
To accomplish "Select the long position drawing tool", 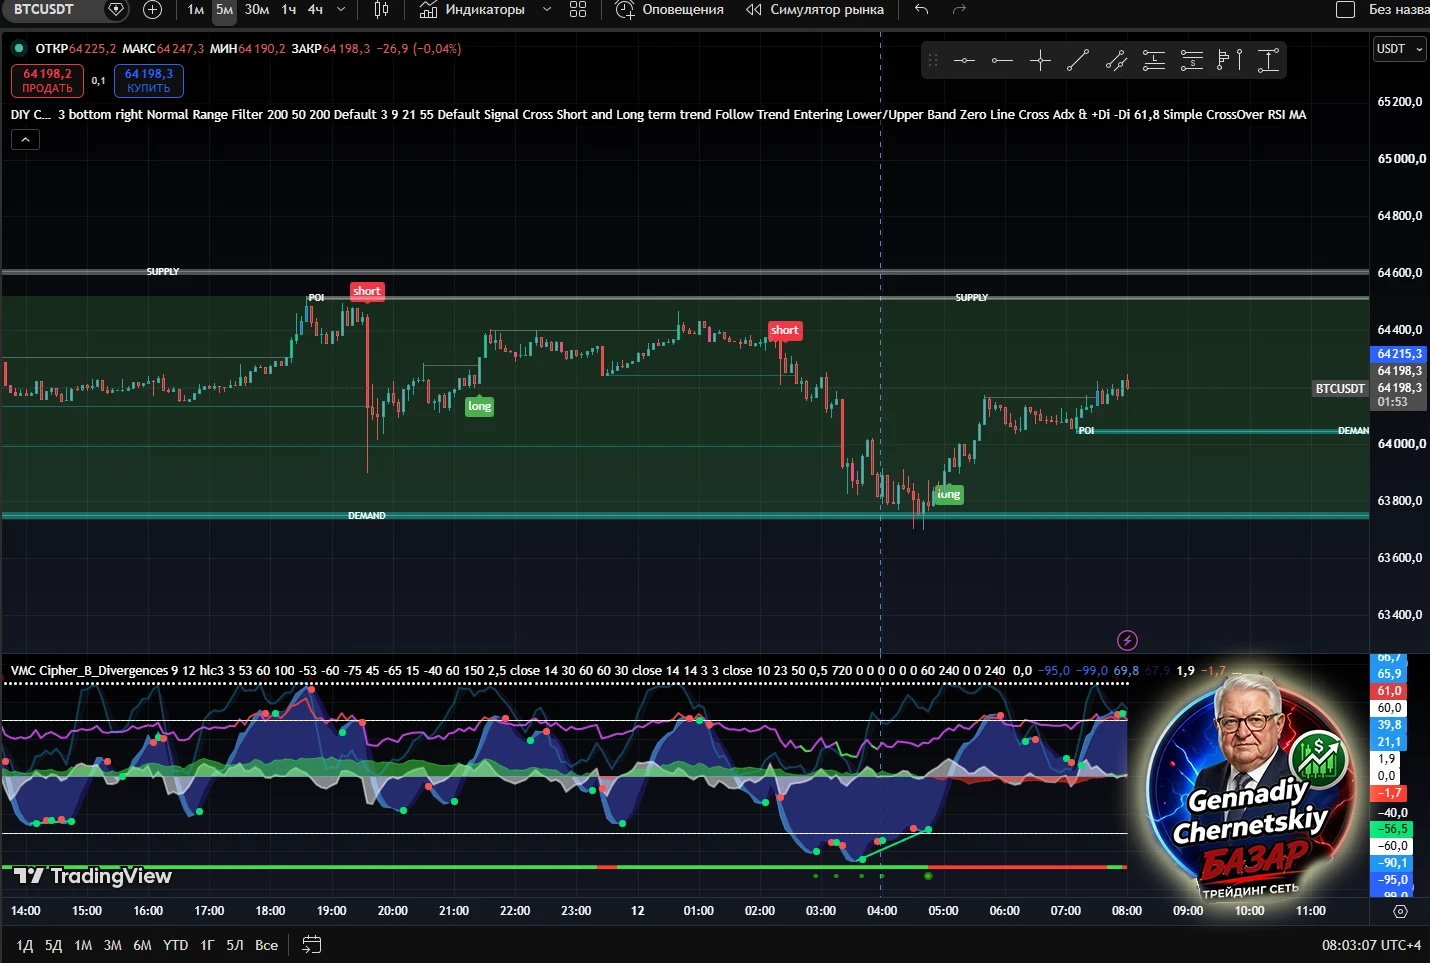I will pos(1154,61).
